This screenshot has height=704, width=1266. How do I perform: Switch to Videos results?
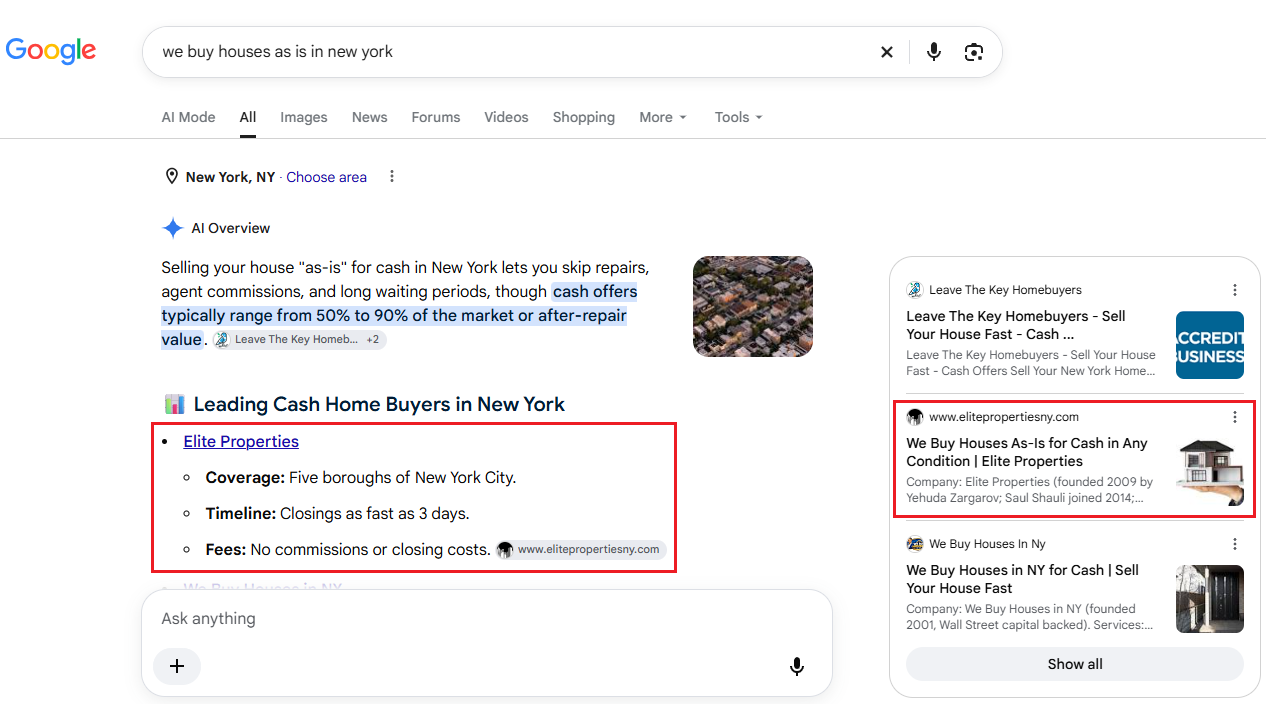[506, 117]
